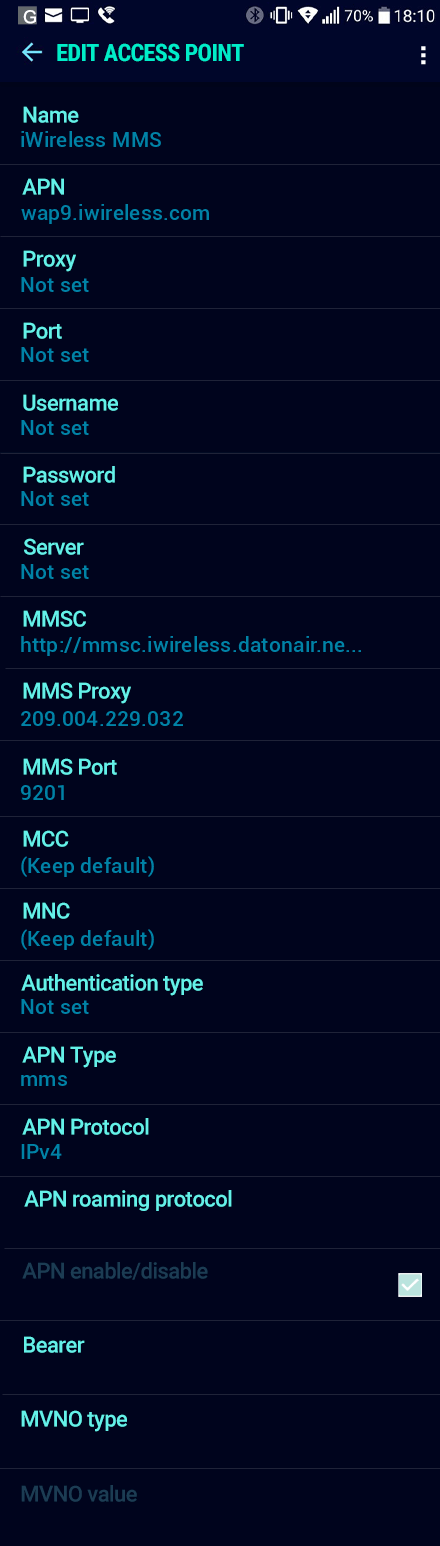
Task: Tap the Wi-Fi status icon
Action: (x=307, y=15)
